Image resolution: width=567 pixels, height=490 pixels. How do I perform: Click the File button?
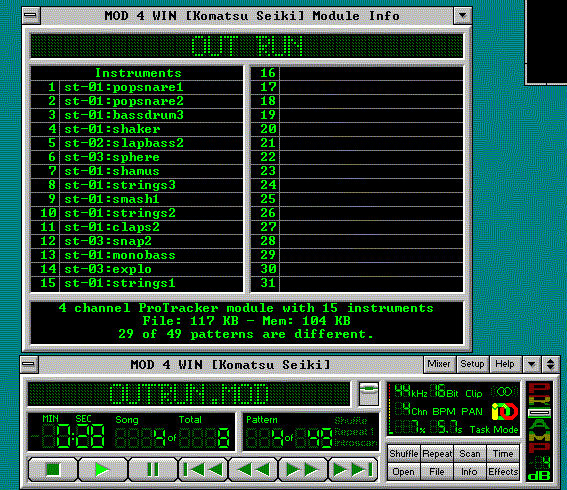click(437, 472)
